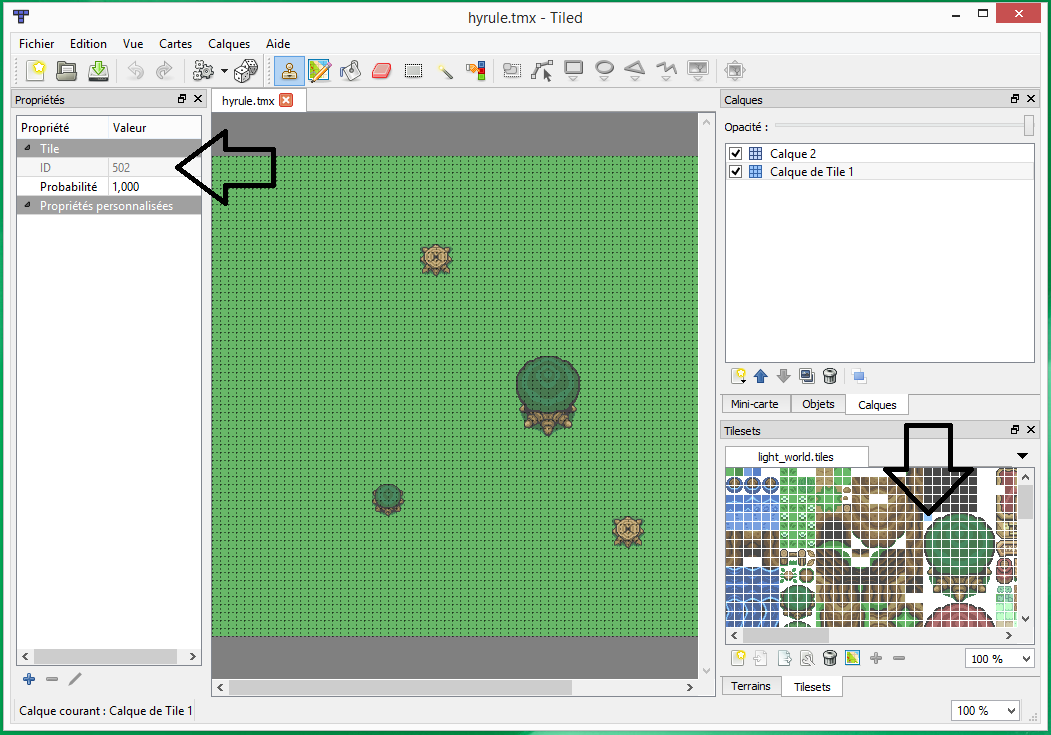Select the Insert Polyline tool

click(666, 70)
